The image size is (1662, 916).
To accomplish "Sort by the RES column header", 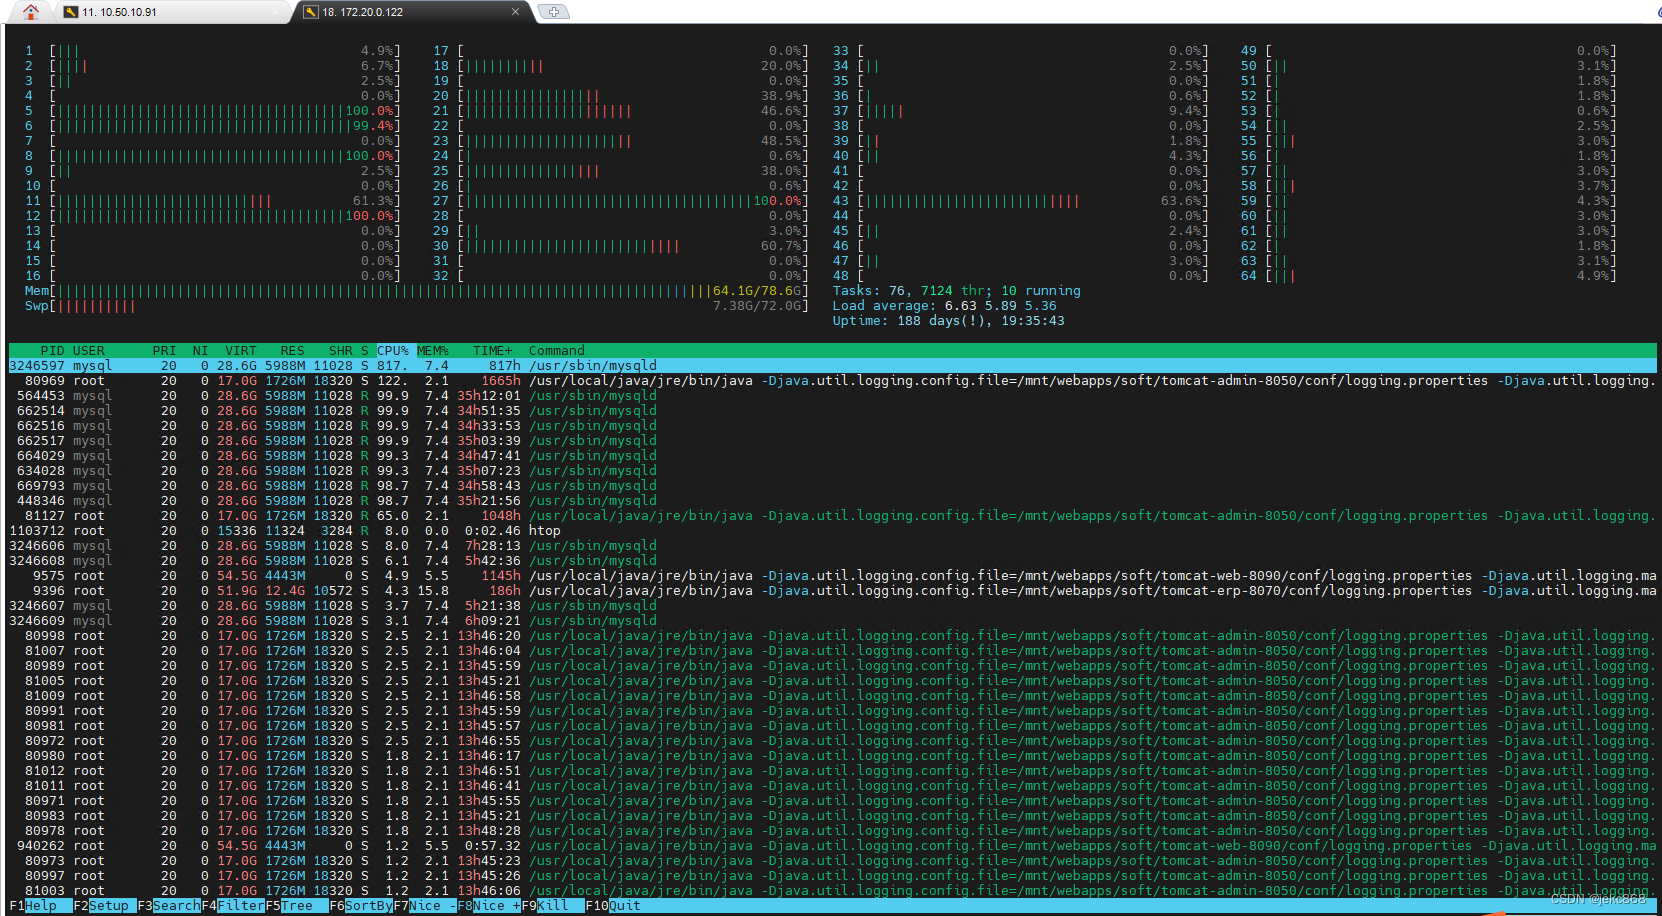I will click(x=292, y=351).
